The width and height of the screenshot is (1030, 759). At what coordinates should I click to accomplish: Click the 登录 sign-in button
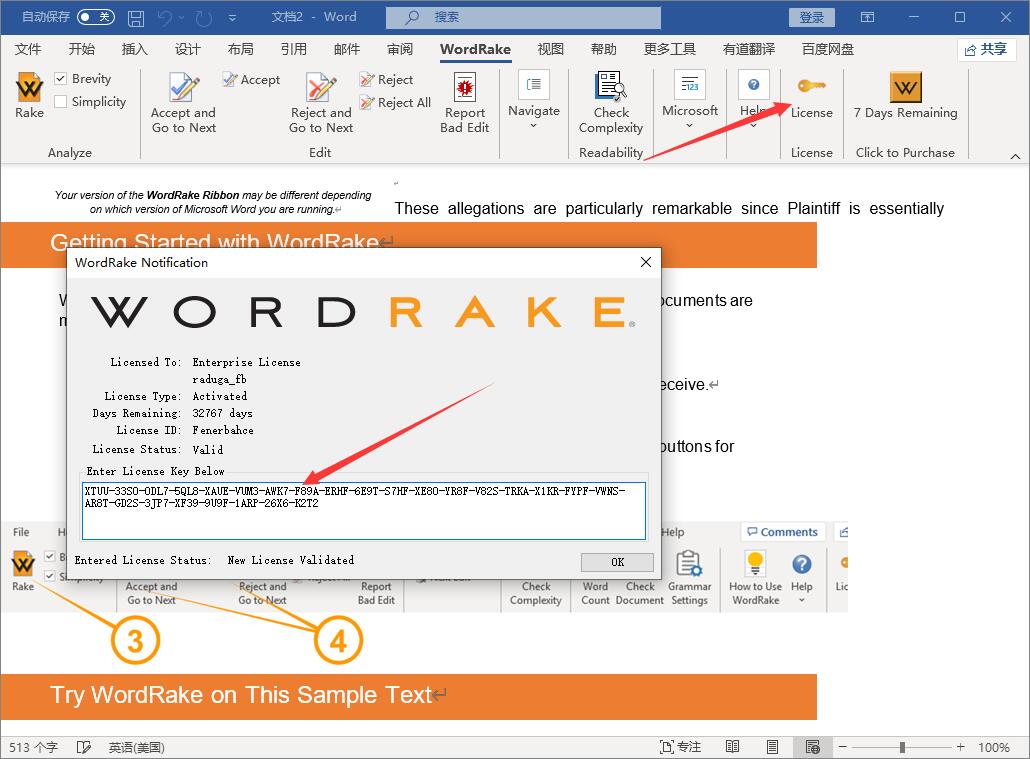click(811, 18)
